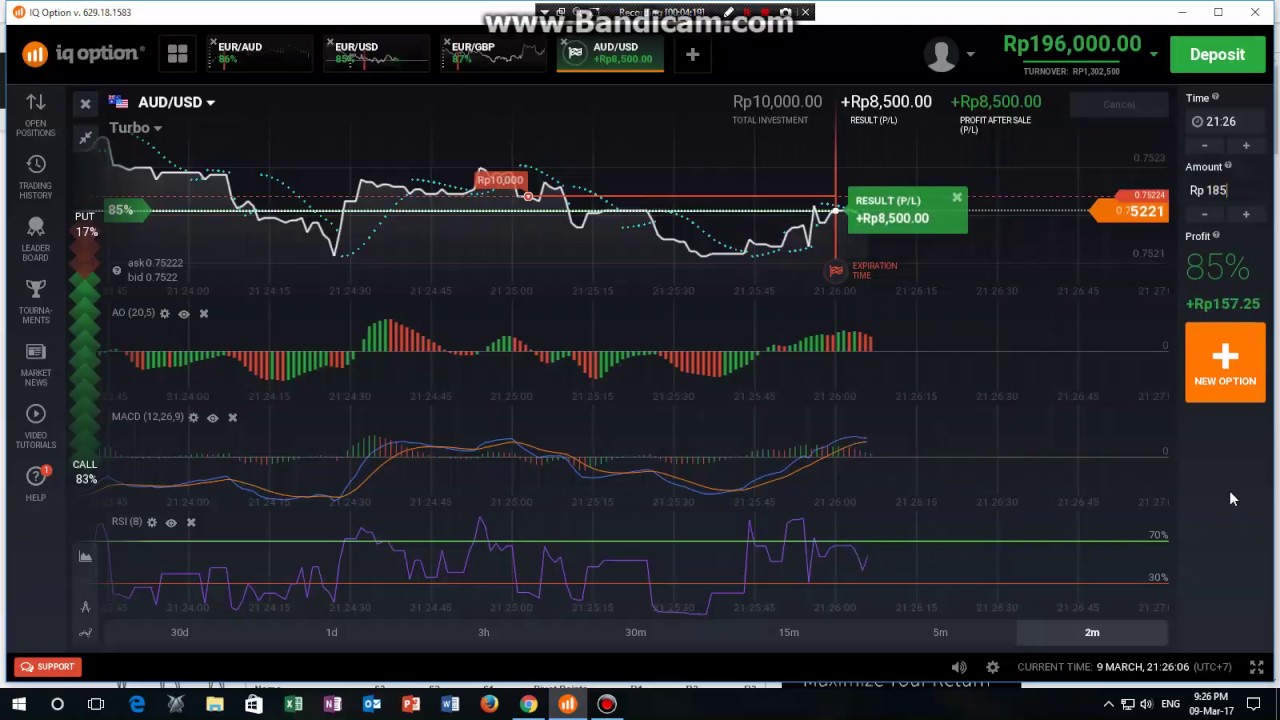Select the 3h chart timeframe
1280x720 pixels.
click(x=484, y=632)
